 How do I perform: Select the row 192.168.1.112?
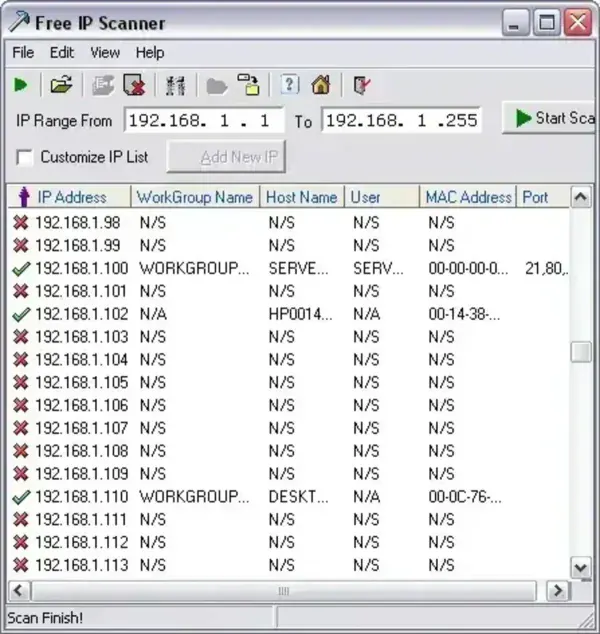(289, 542)
